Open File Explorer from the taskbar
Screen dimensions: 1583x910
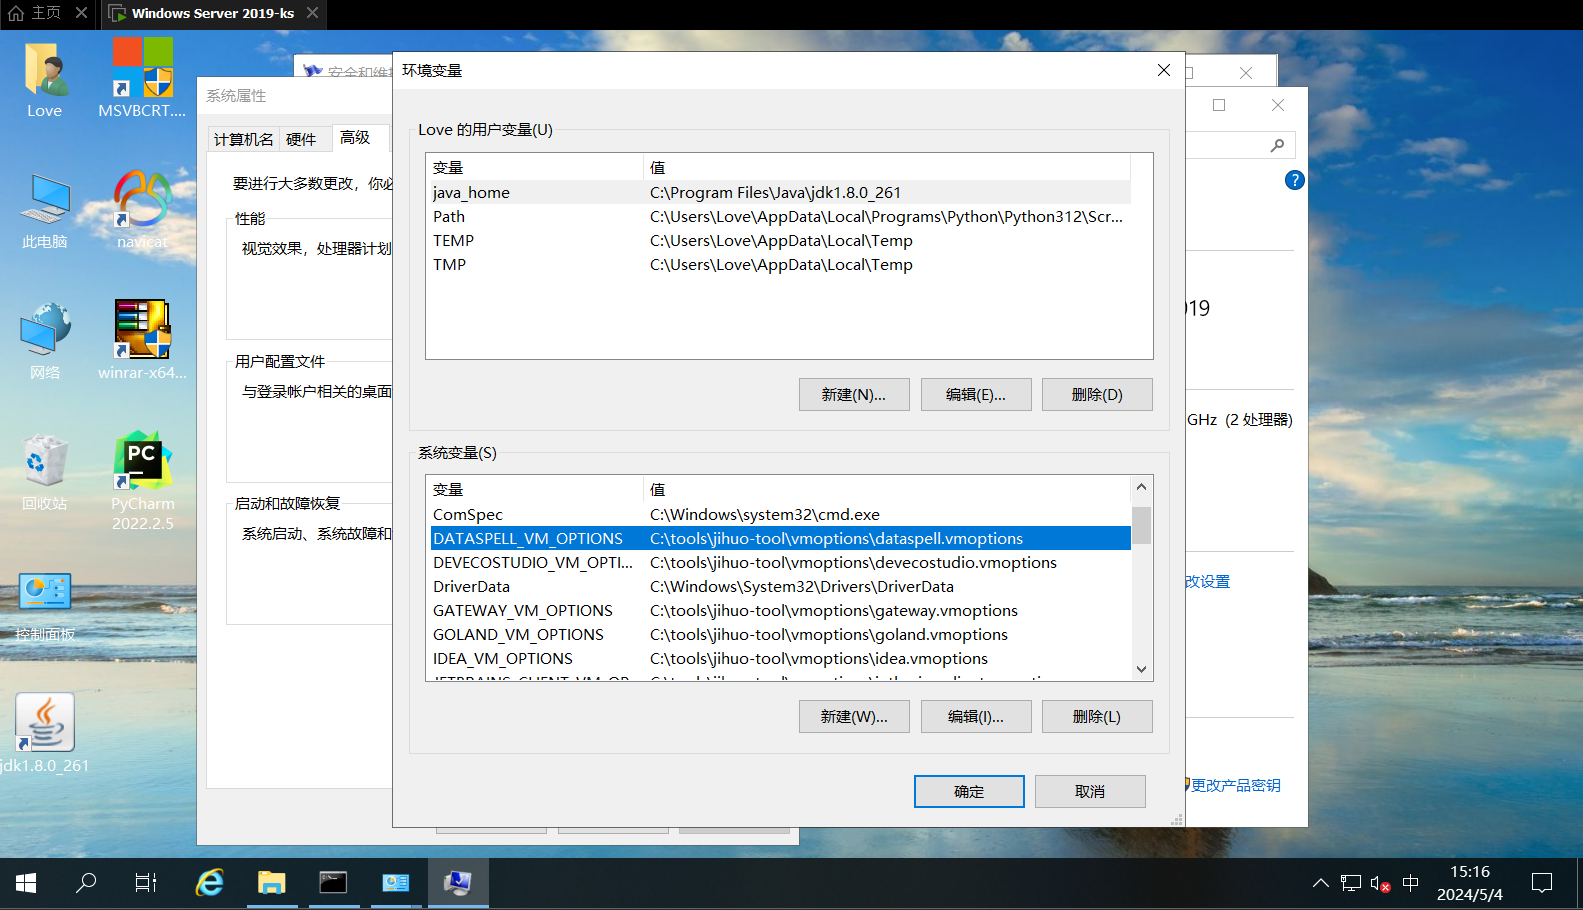(x=272, y=883)
